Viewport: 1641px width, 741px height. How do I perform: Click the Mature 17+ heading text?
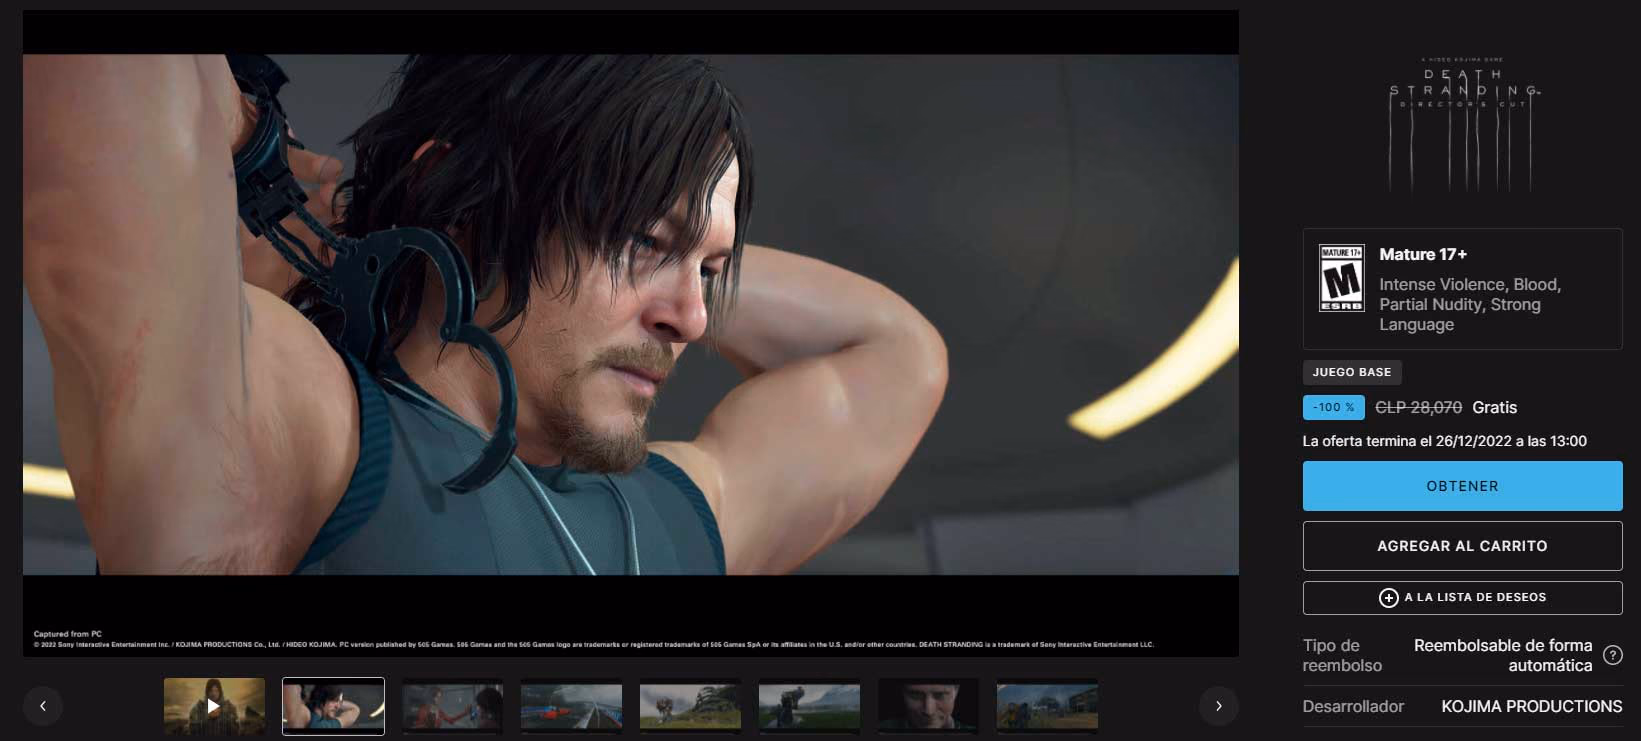[x=1423, y=254]
